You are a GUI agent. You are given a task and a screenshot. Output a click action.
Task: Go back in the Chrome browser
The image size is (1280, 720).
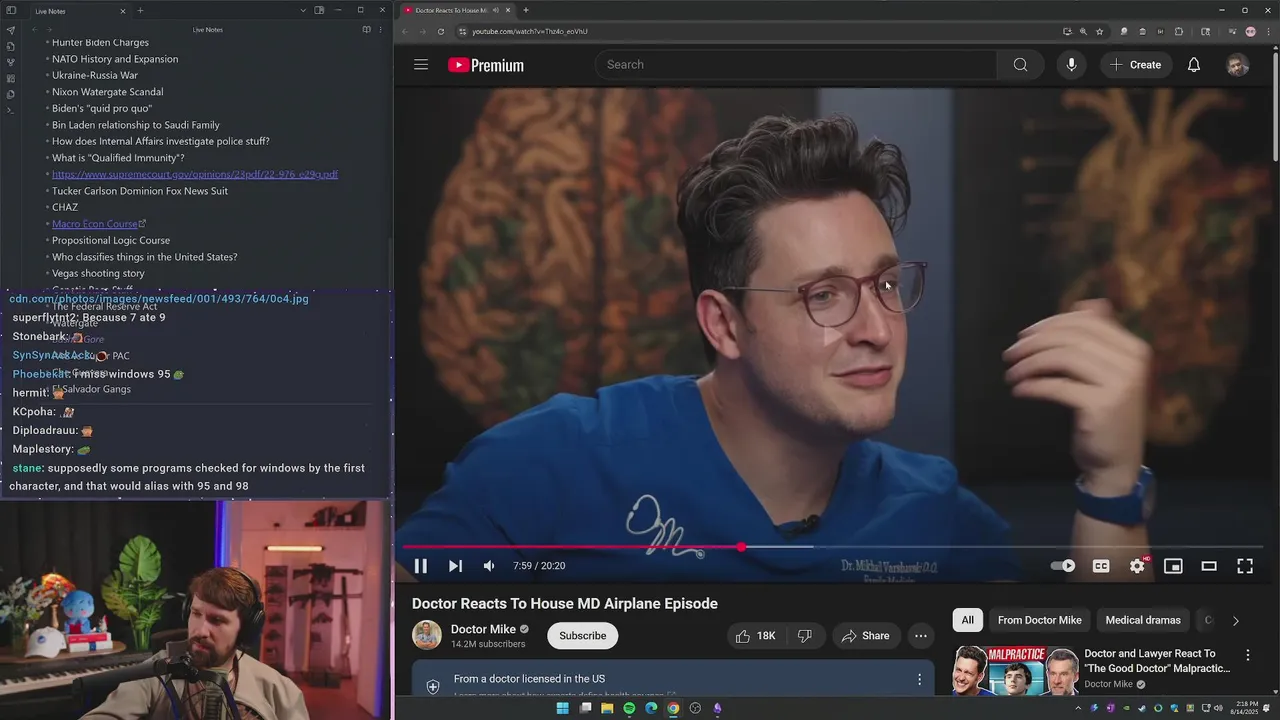(405, 31)
